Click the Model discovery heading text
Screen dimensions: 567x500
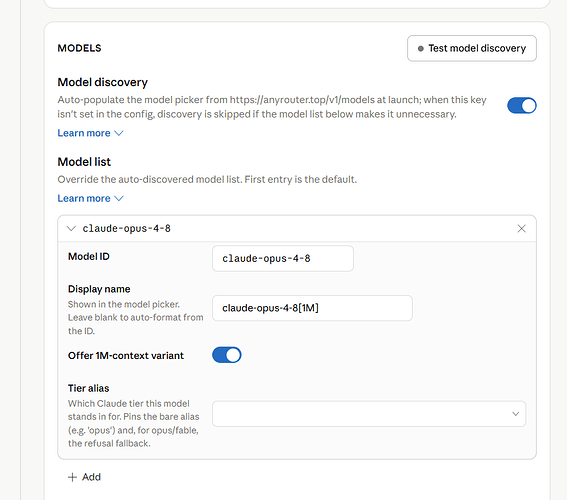click(103, 82)
